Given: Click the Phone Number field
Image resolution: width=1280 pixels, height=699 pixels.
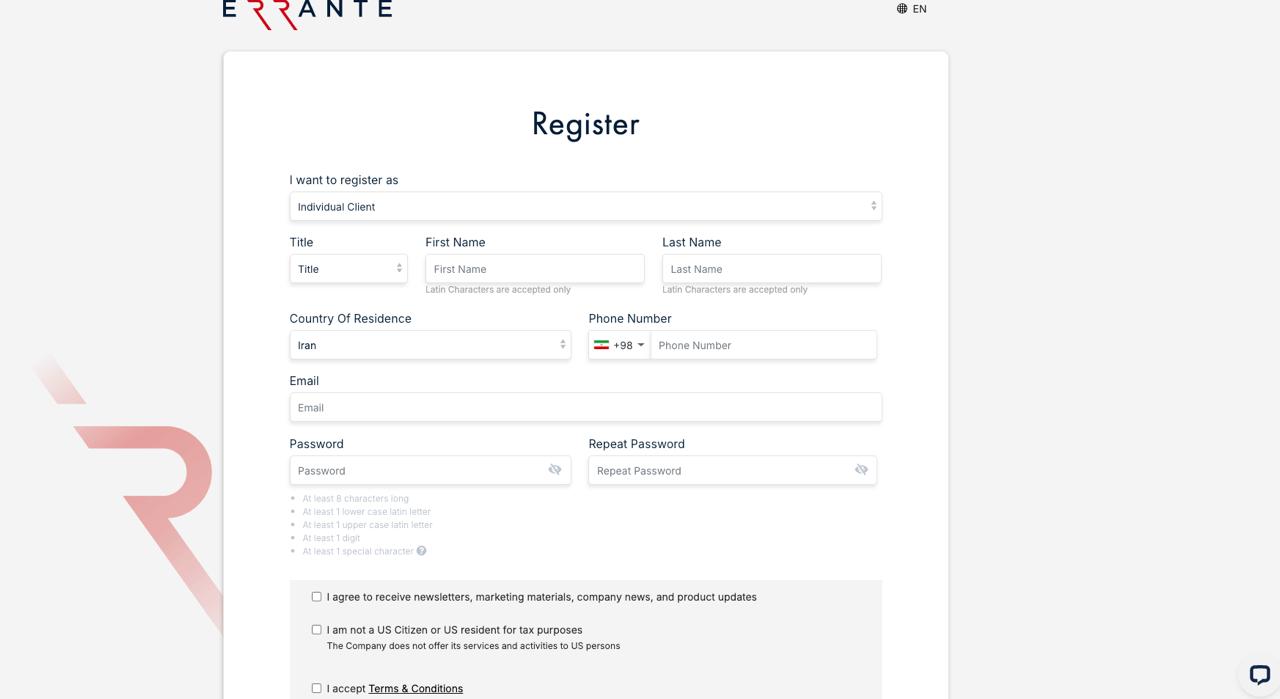Looking at the screenshot, I should pyautogui.click(x=763, y=345).
